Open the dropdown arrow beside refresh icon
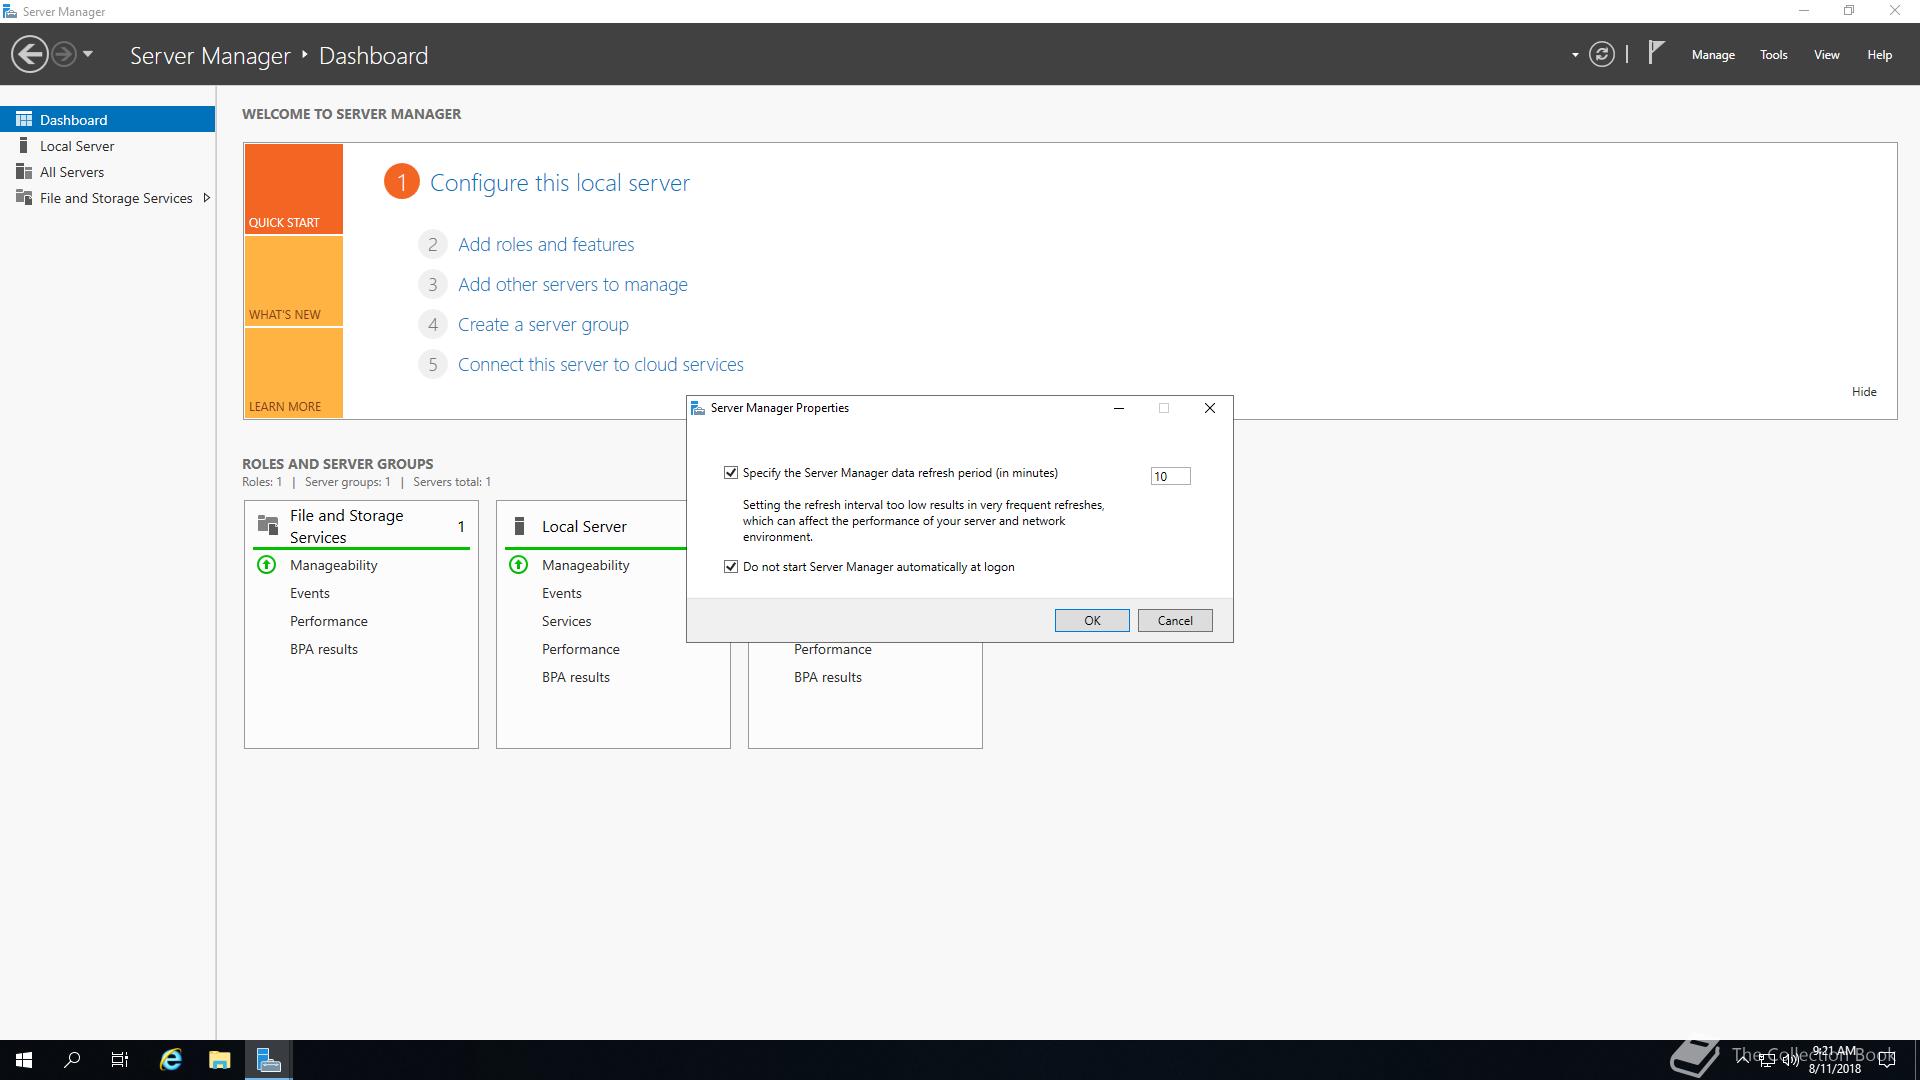1920x1080 pixels. click(x=1575, y=55)
